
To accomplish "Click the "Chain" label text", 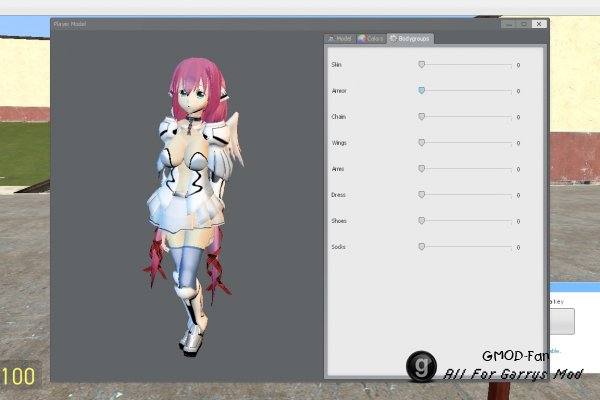I will tap(339, 117).
